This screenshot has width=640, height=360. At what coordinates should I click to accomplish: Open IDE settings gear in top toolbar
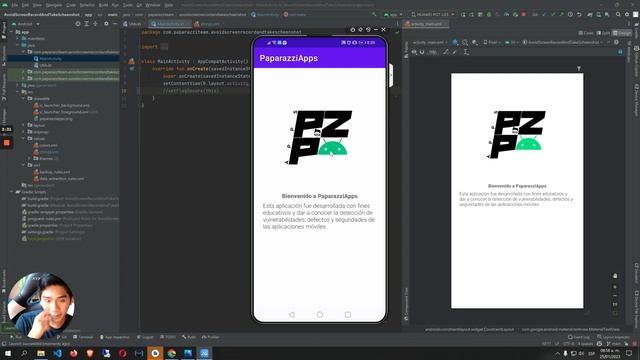(627, 14)
